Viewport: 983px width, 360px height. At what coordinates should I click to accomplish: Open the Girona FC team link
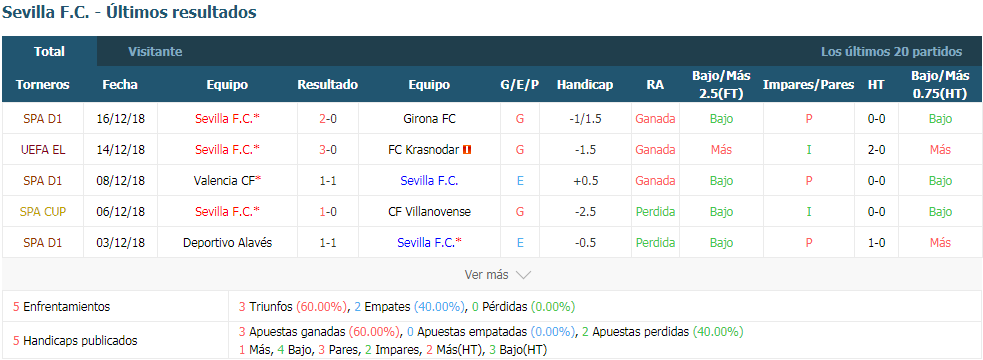tap(429, 119)
